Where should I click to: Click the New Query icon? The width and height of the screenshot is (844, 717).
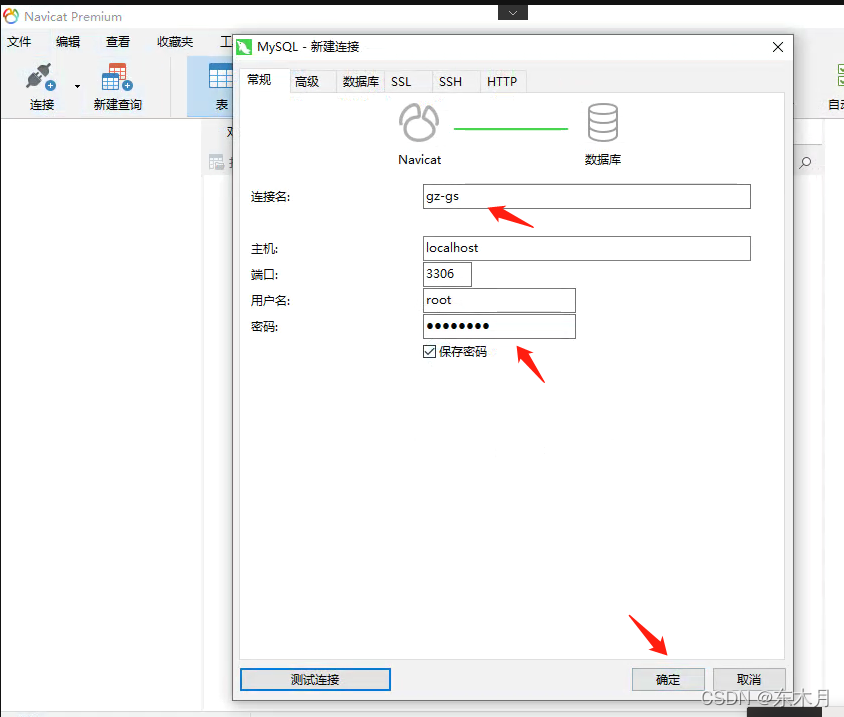117,77
